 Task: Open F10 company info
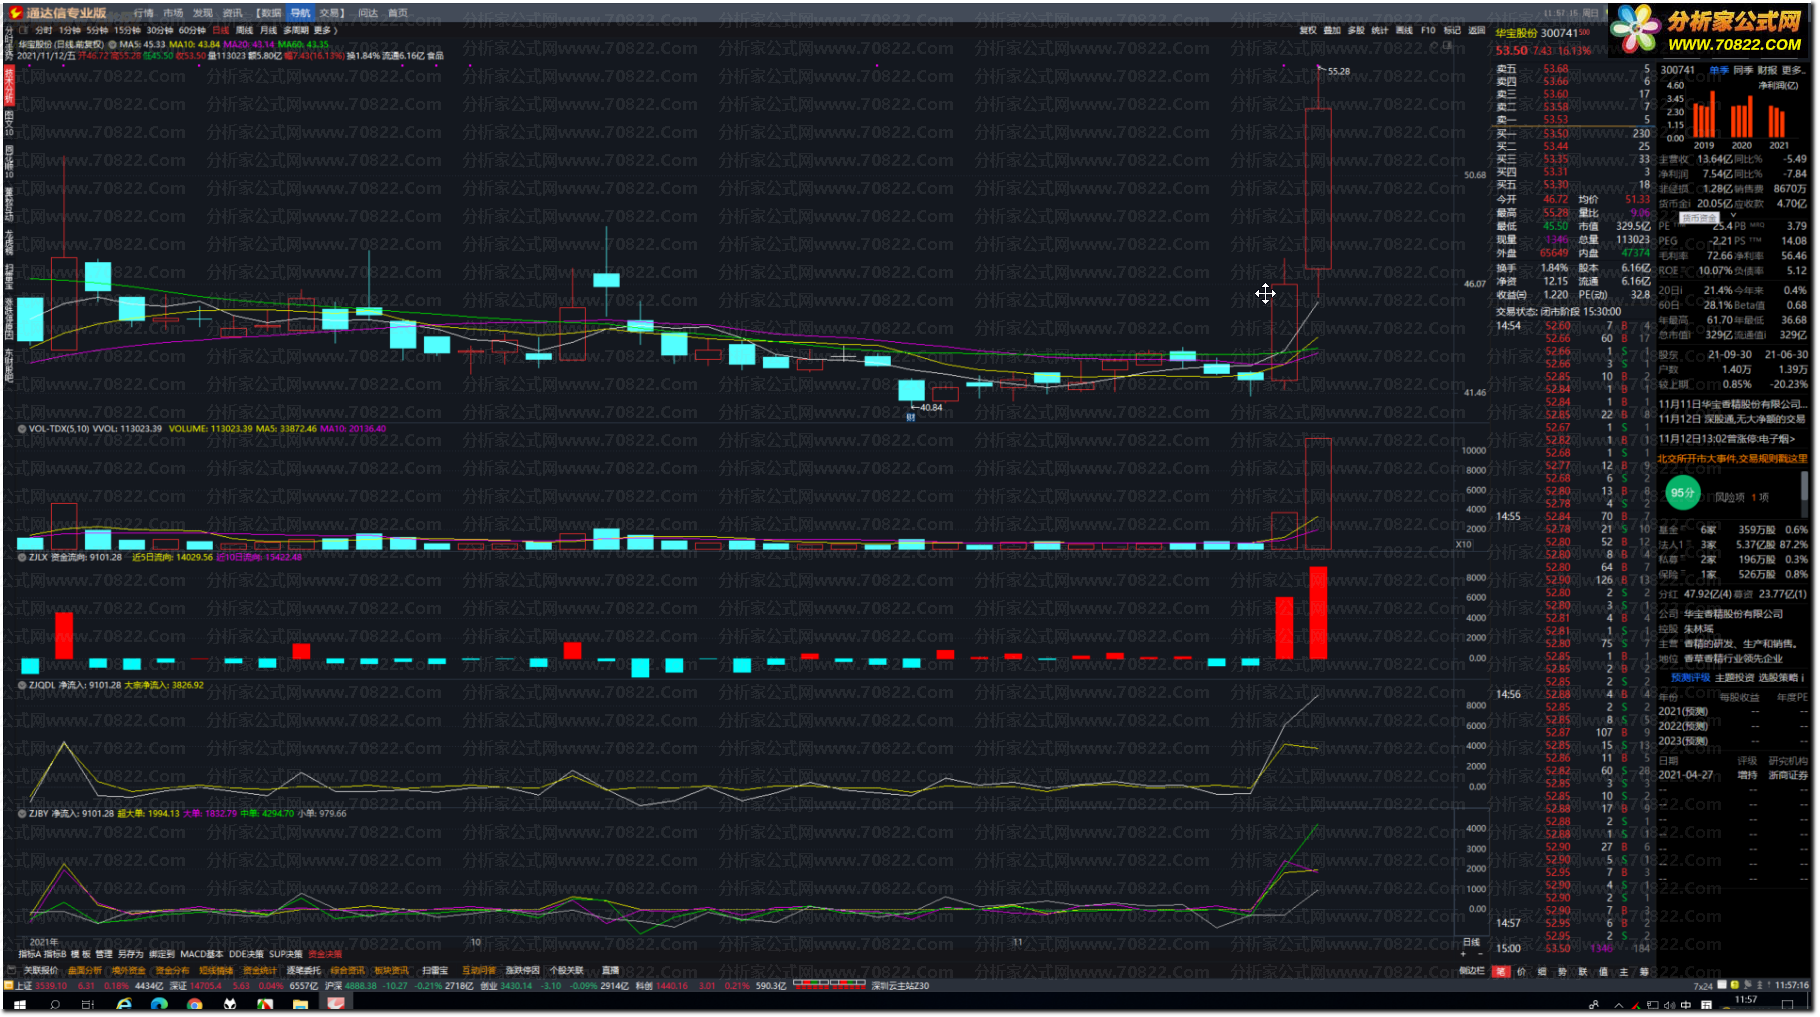(1428, 30)
